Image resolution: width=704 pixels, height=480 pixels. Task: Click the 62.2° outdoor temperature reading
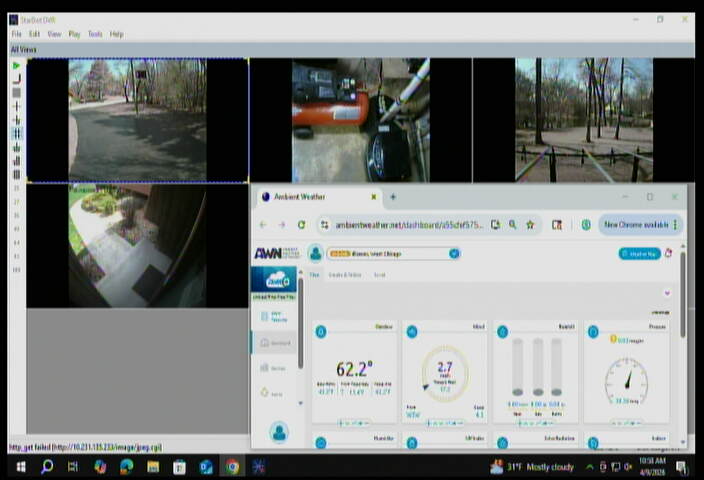(x=354, y=369)
